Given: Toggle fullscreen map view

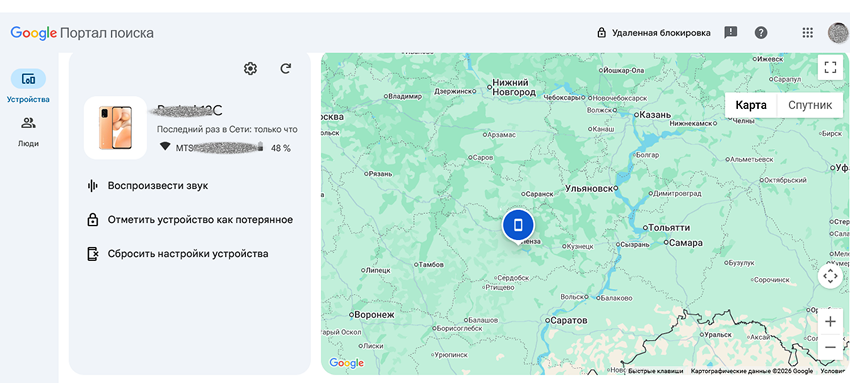Looking at the screenshot, I should (x=830, y=67).
